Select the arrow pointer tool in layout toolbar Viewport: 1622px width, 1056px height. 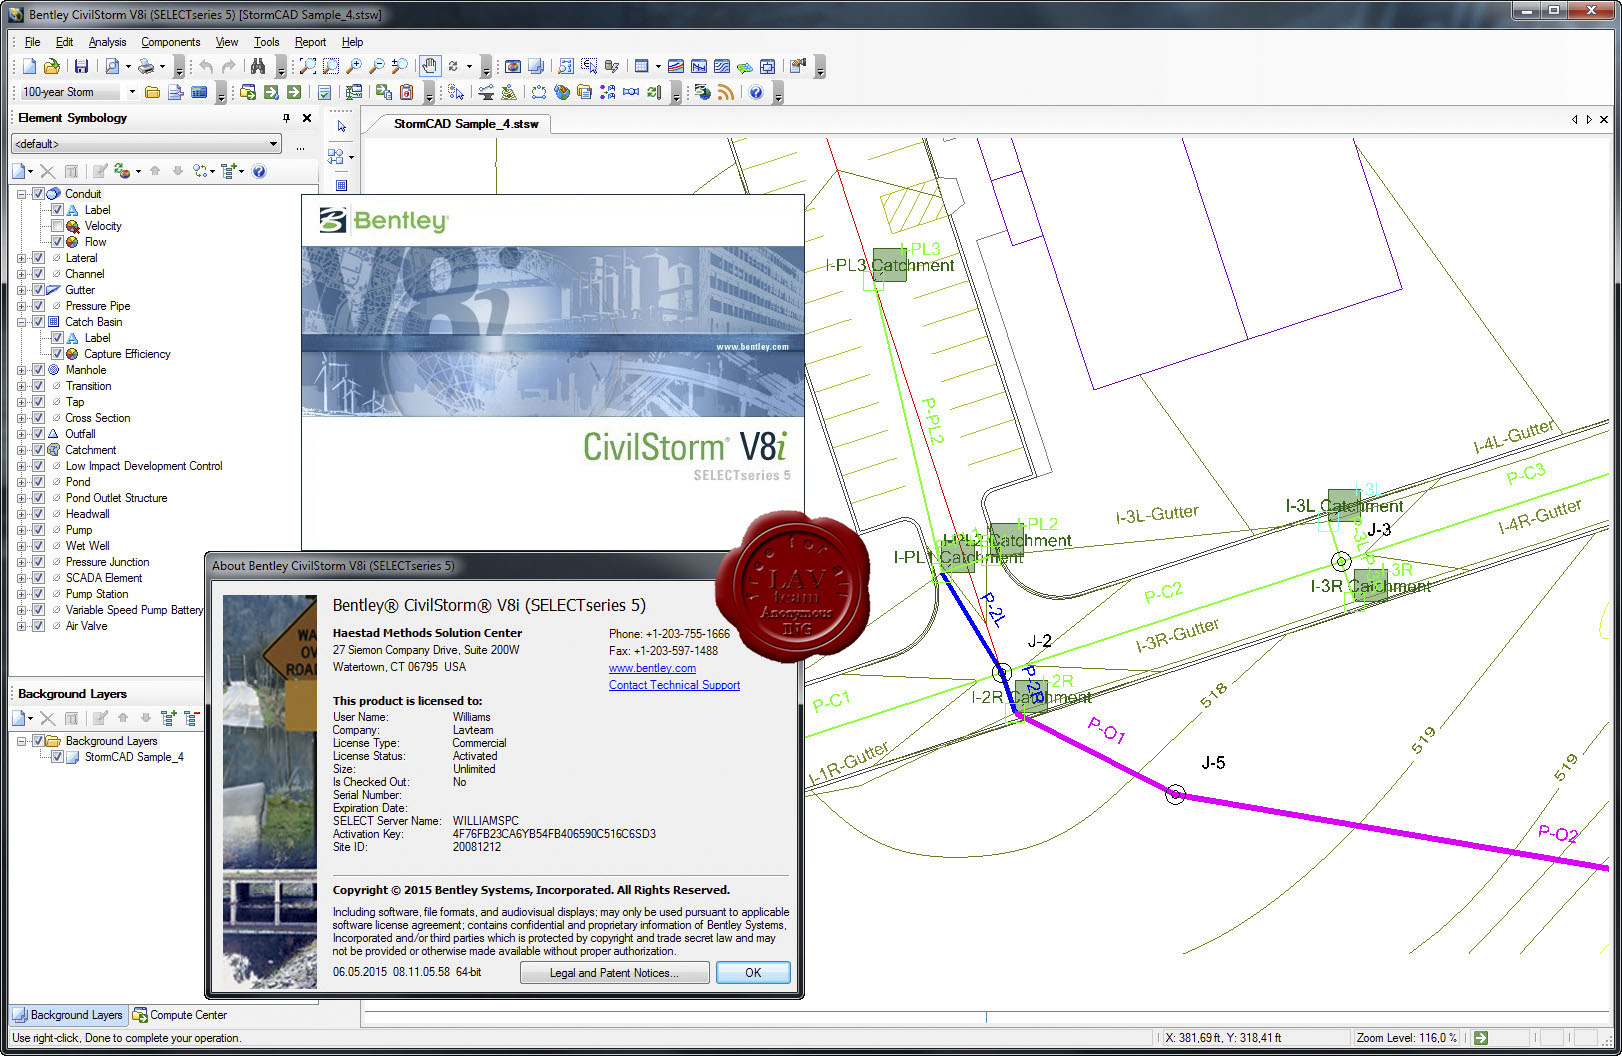tap(341, 127)
